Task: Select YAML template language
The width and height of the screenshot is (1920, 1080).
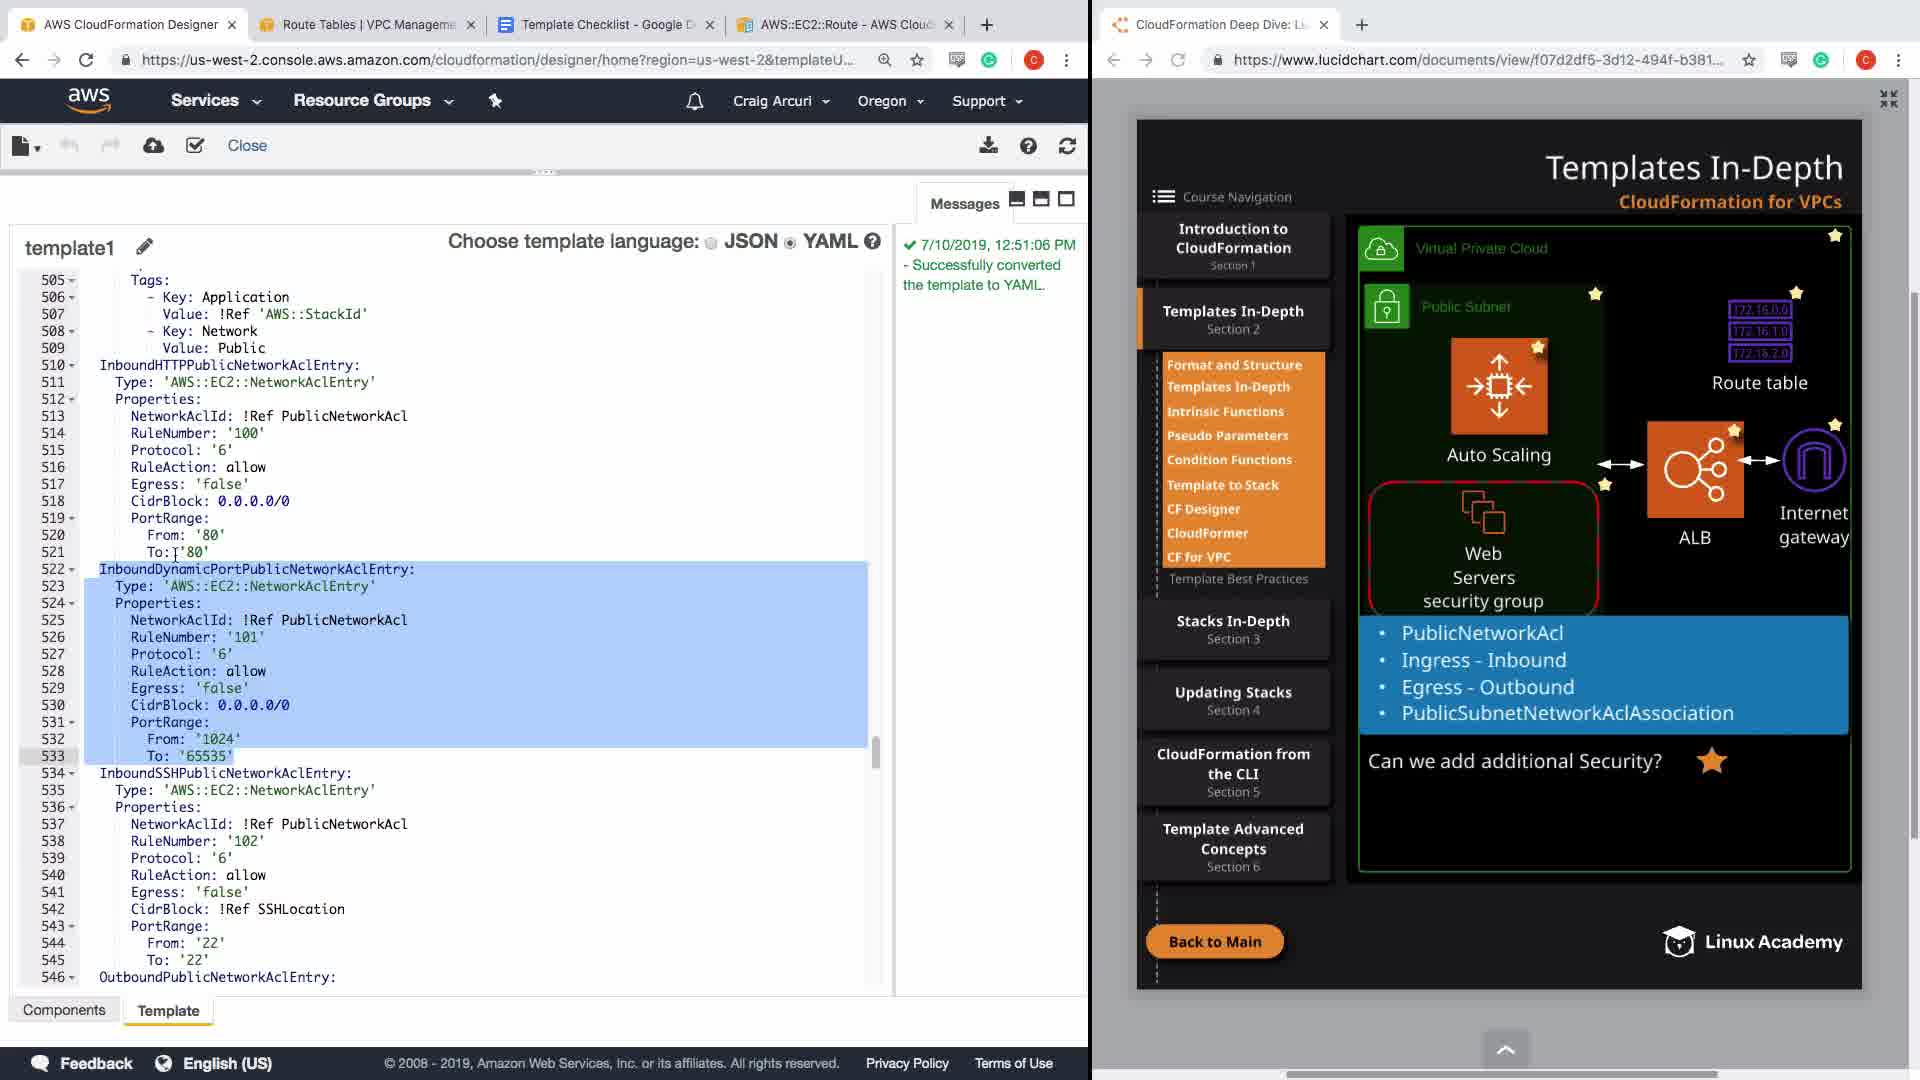Action: tap(790, 243)
